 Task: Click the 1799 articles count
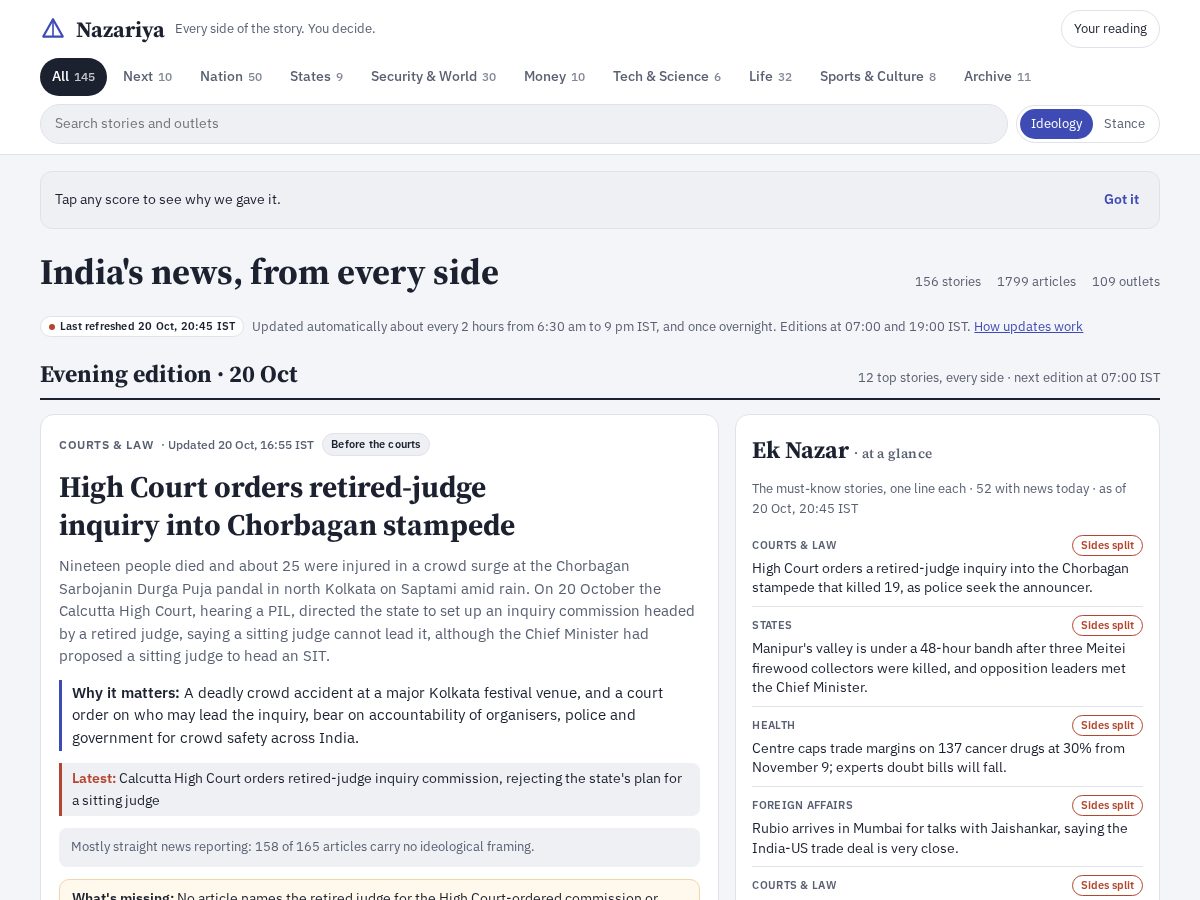click(x=1036, y=282)
